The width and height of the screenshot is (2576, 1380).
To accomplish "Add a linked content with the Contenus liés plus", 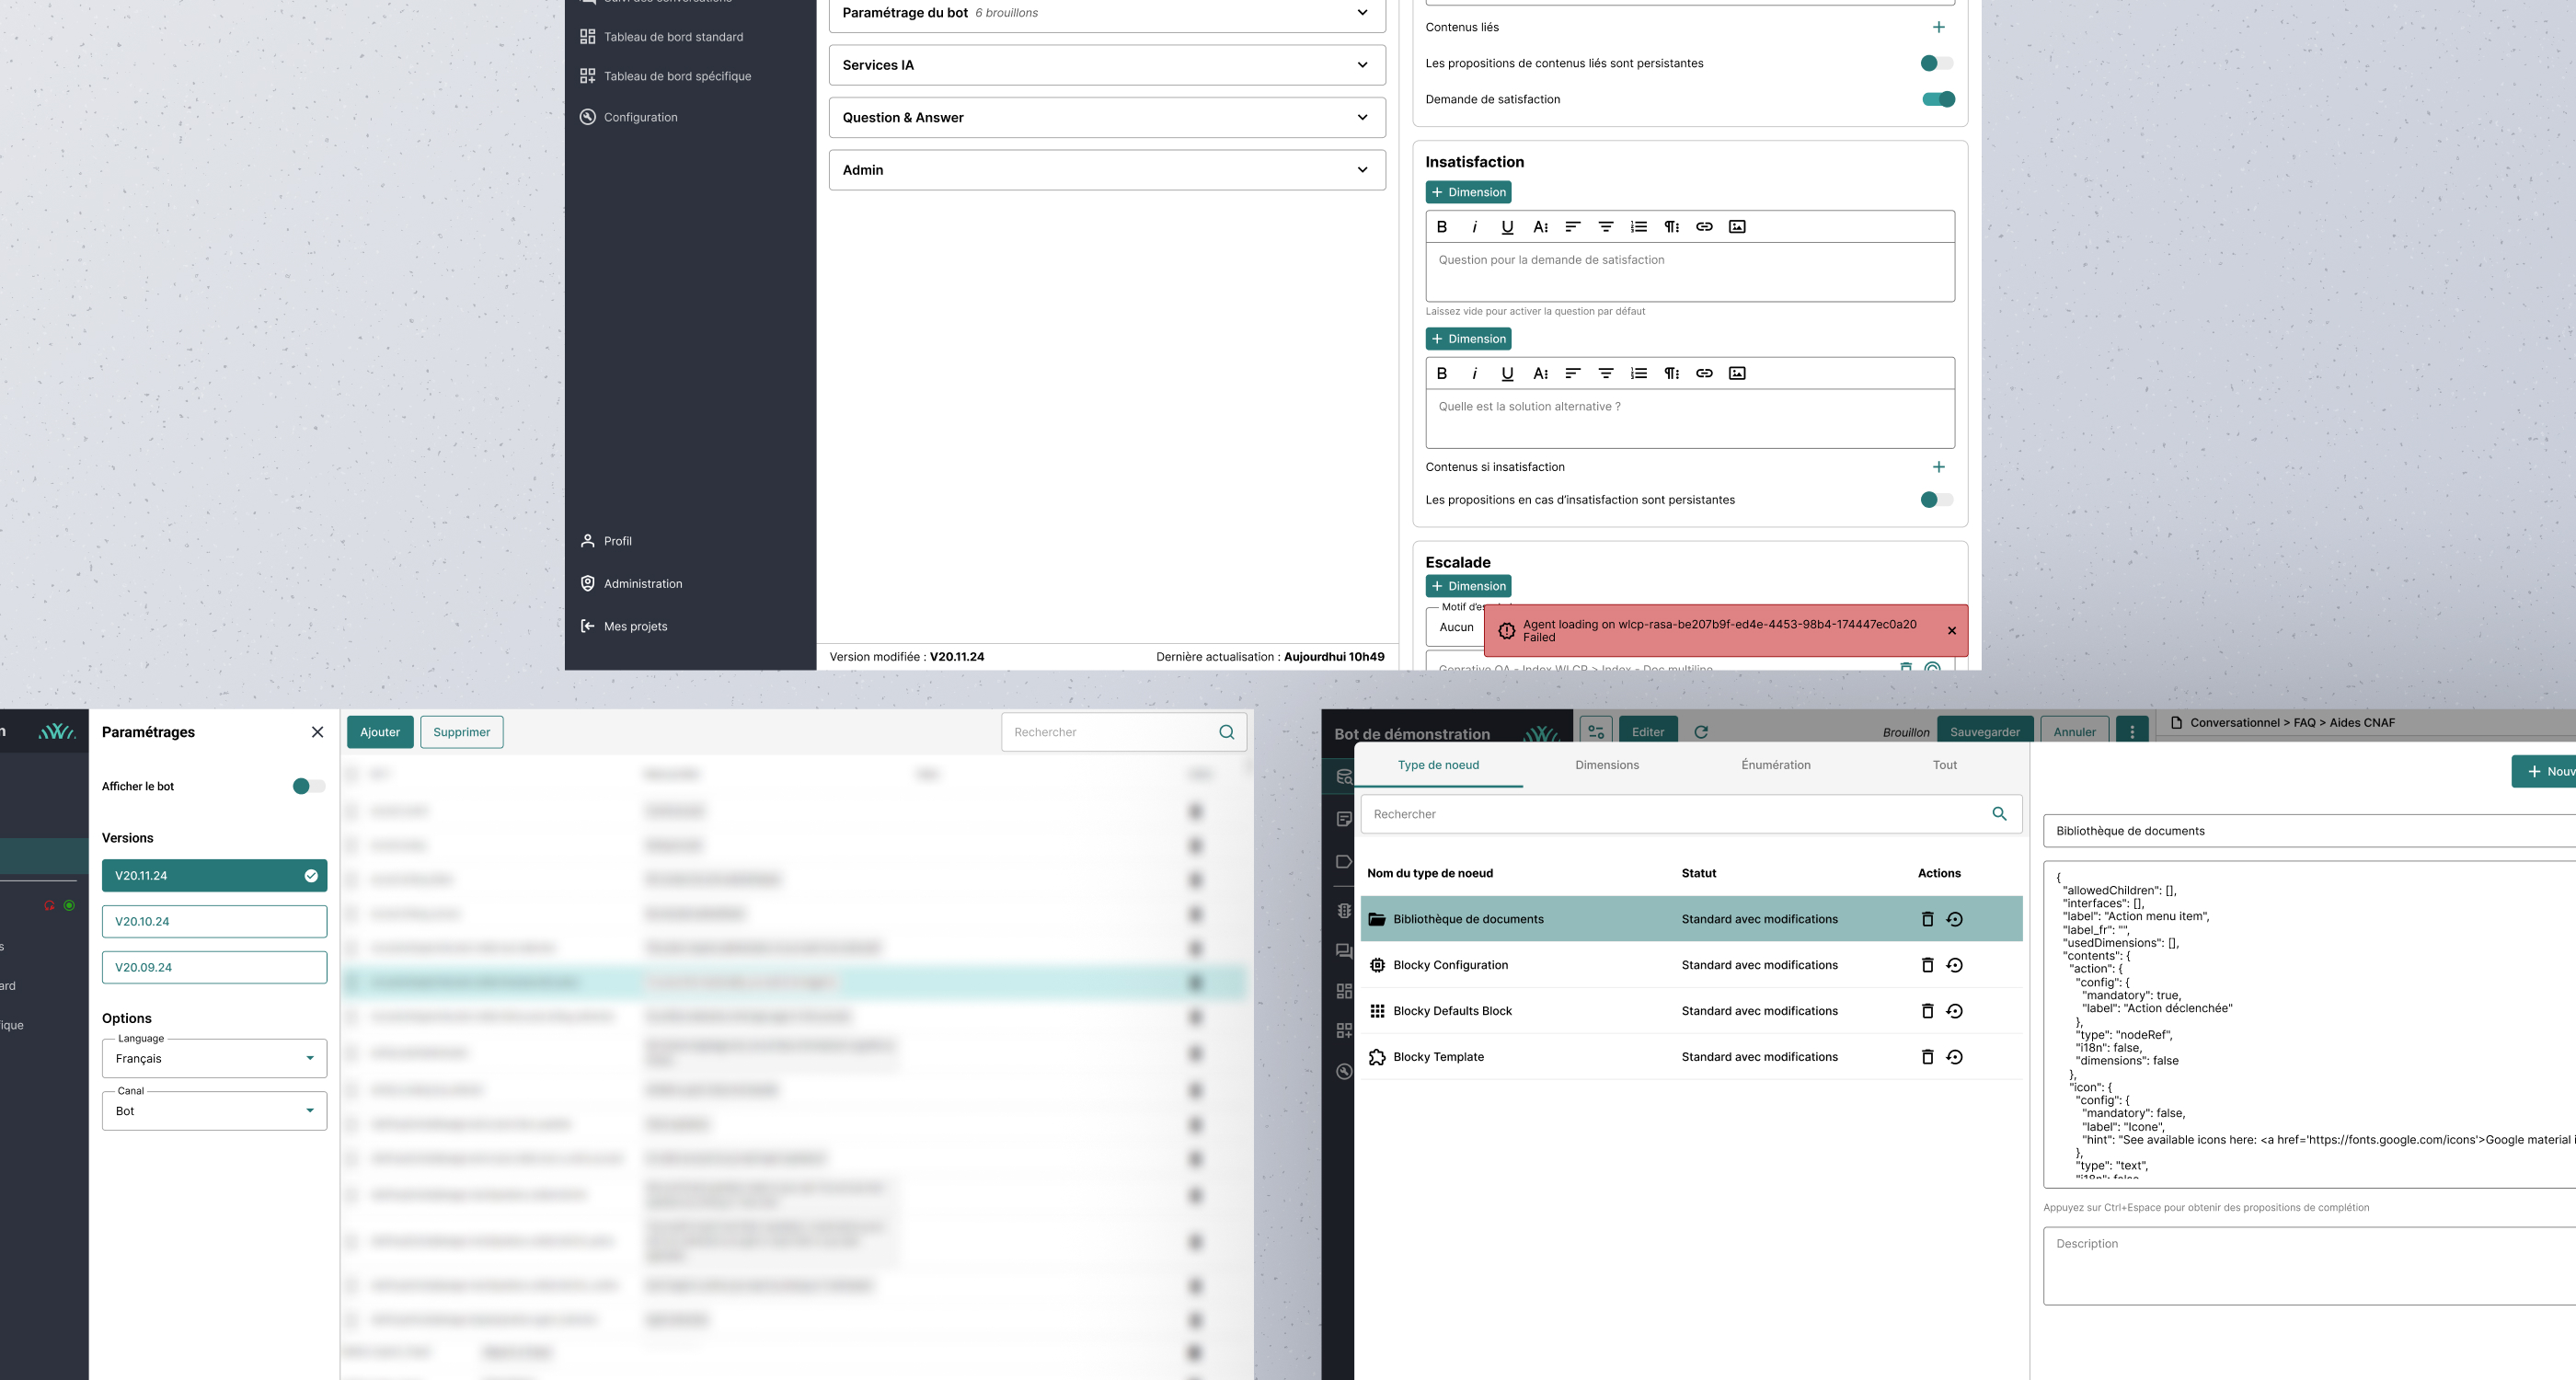I will coord(1938,27).
